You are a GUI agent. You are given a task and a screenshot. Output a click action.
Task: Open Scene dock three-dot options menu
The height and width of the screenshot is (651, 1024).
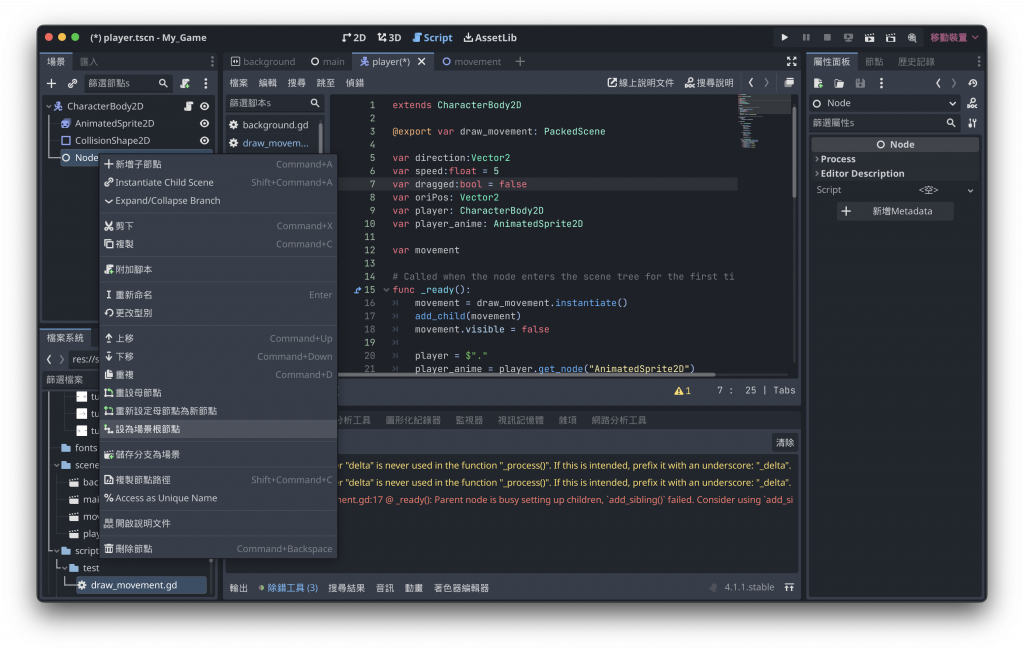(206, 83)
